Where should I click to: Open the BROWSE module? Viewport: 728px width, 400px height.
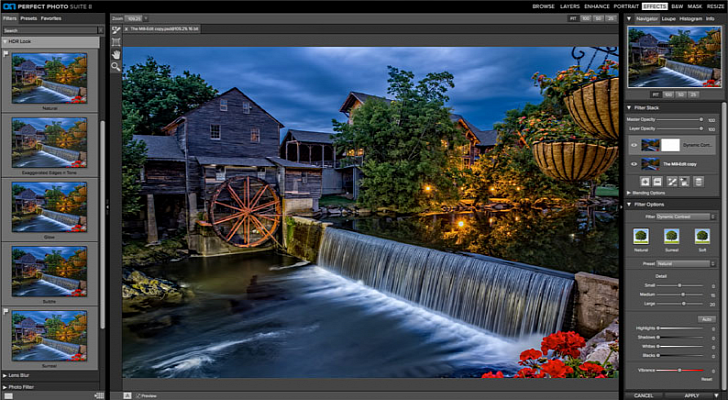(543, 6)
